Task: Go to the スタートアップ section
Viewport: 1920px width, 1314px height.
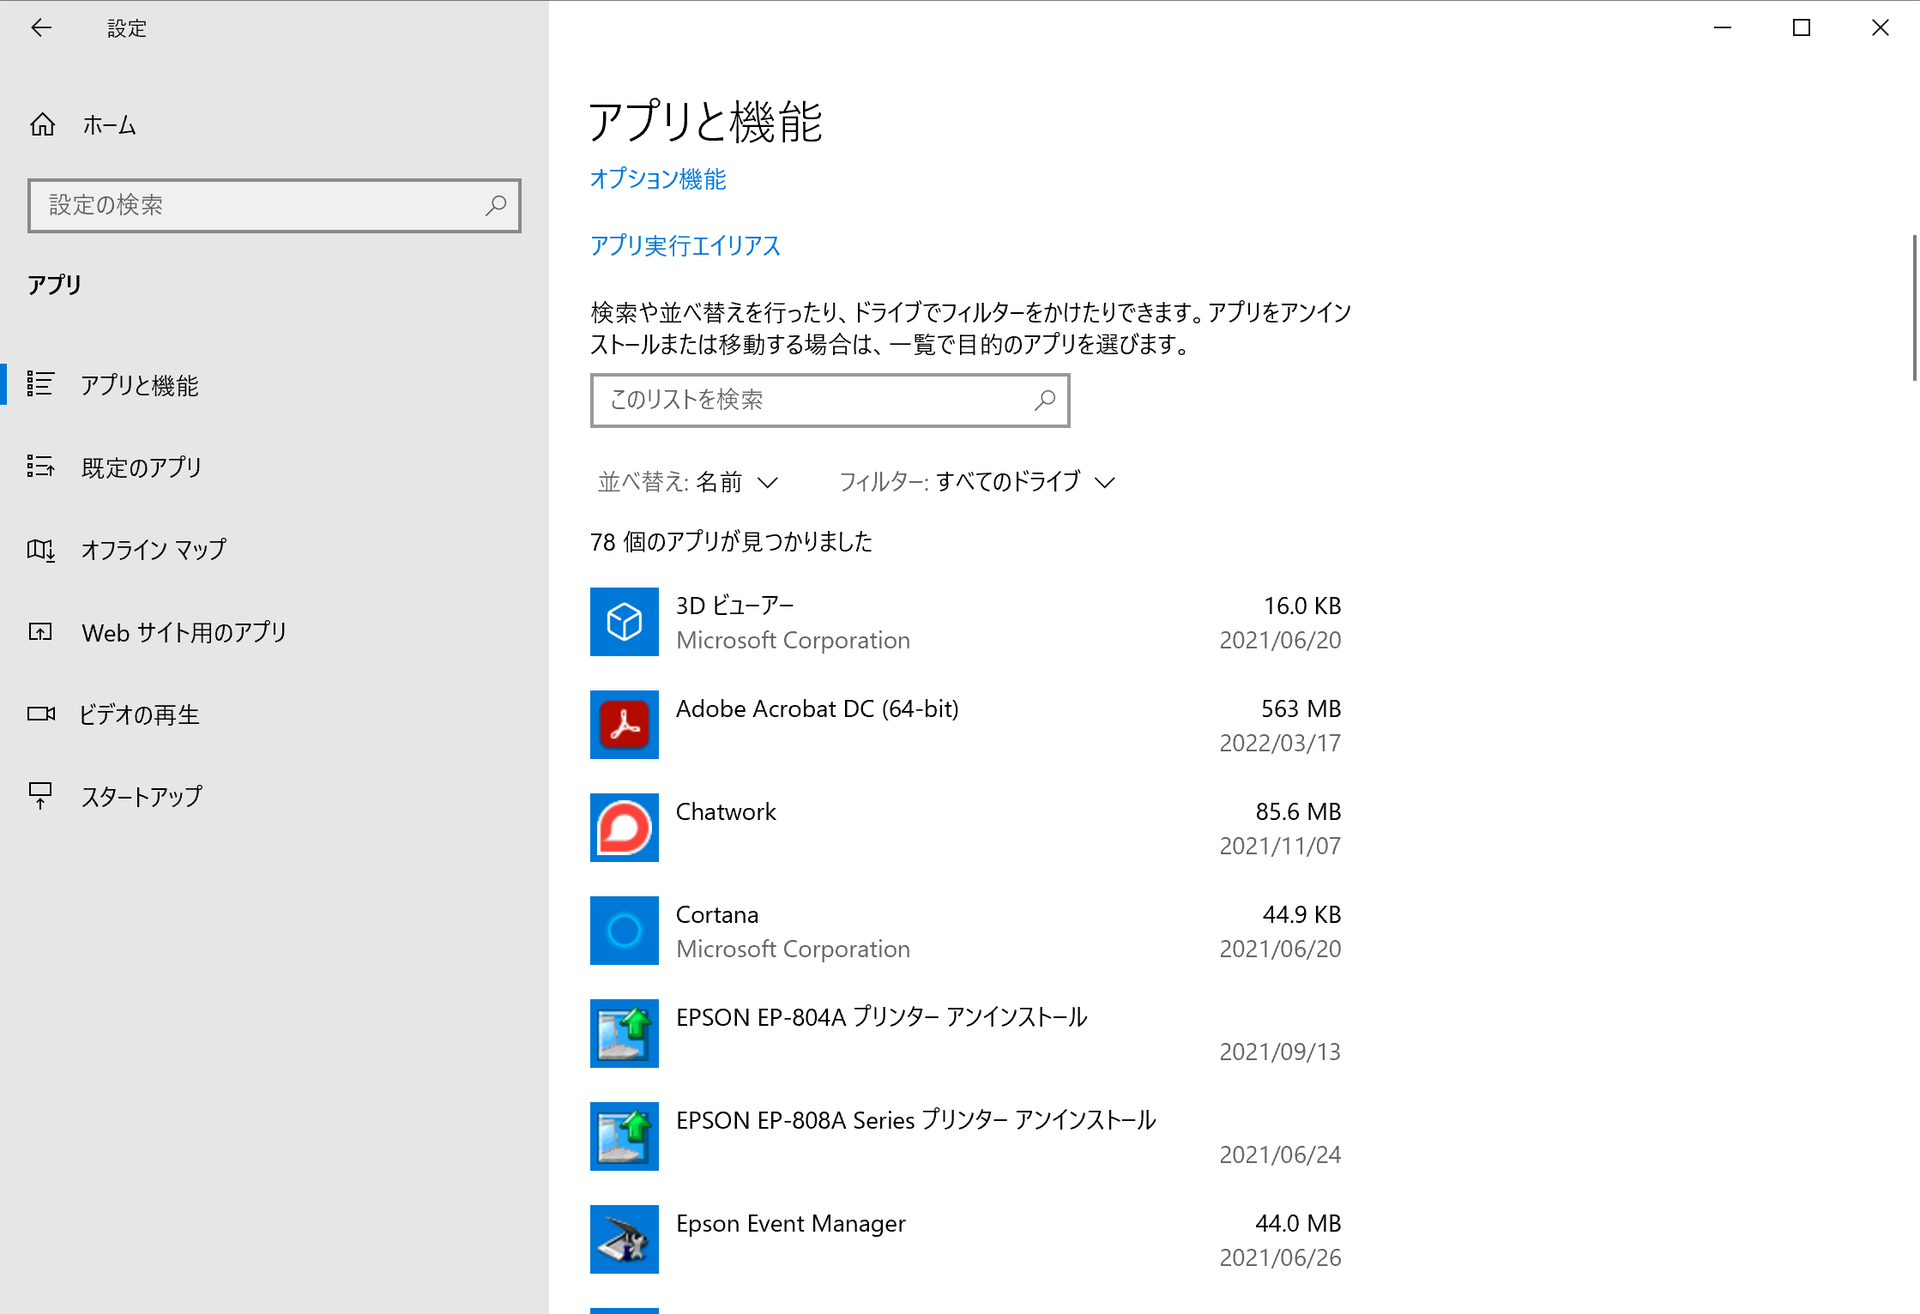Action: point(141,797)
